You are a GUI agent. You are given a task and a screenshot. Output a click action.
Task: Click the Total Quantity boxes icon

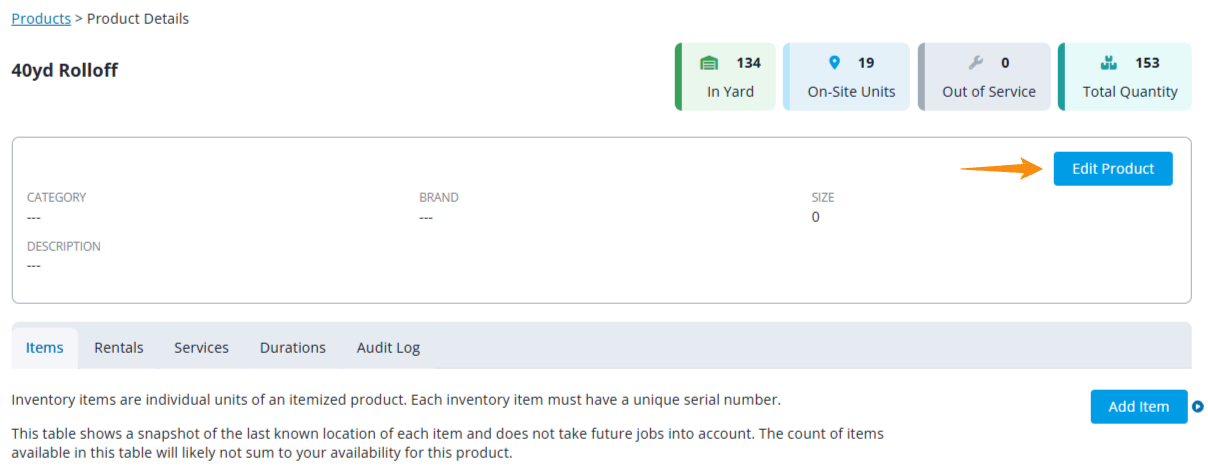[x=1108, y=63]
